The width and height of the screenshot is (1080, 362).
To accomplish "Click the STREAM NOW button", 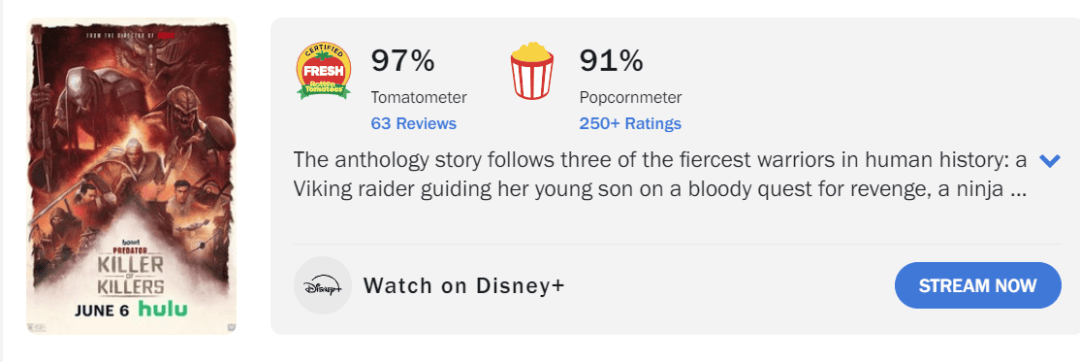I will (x=977, y=286).
